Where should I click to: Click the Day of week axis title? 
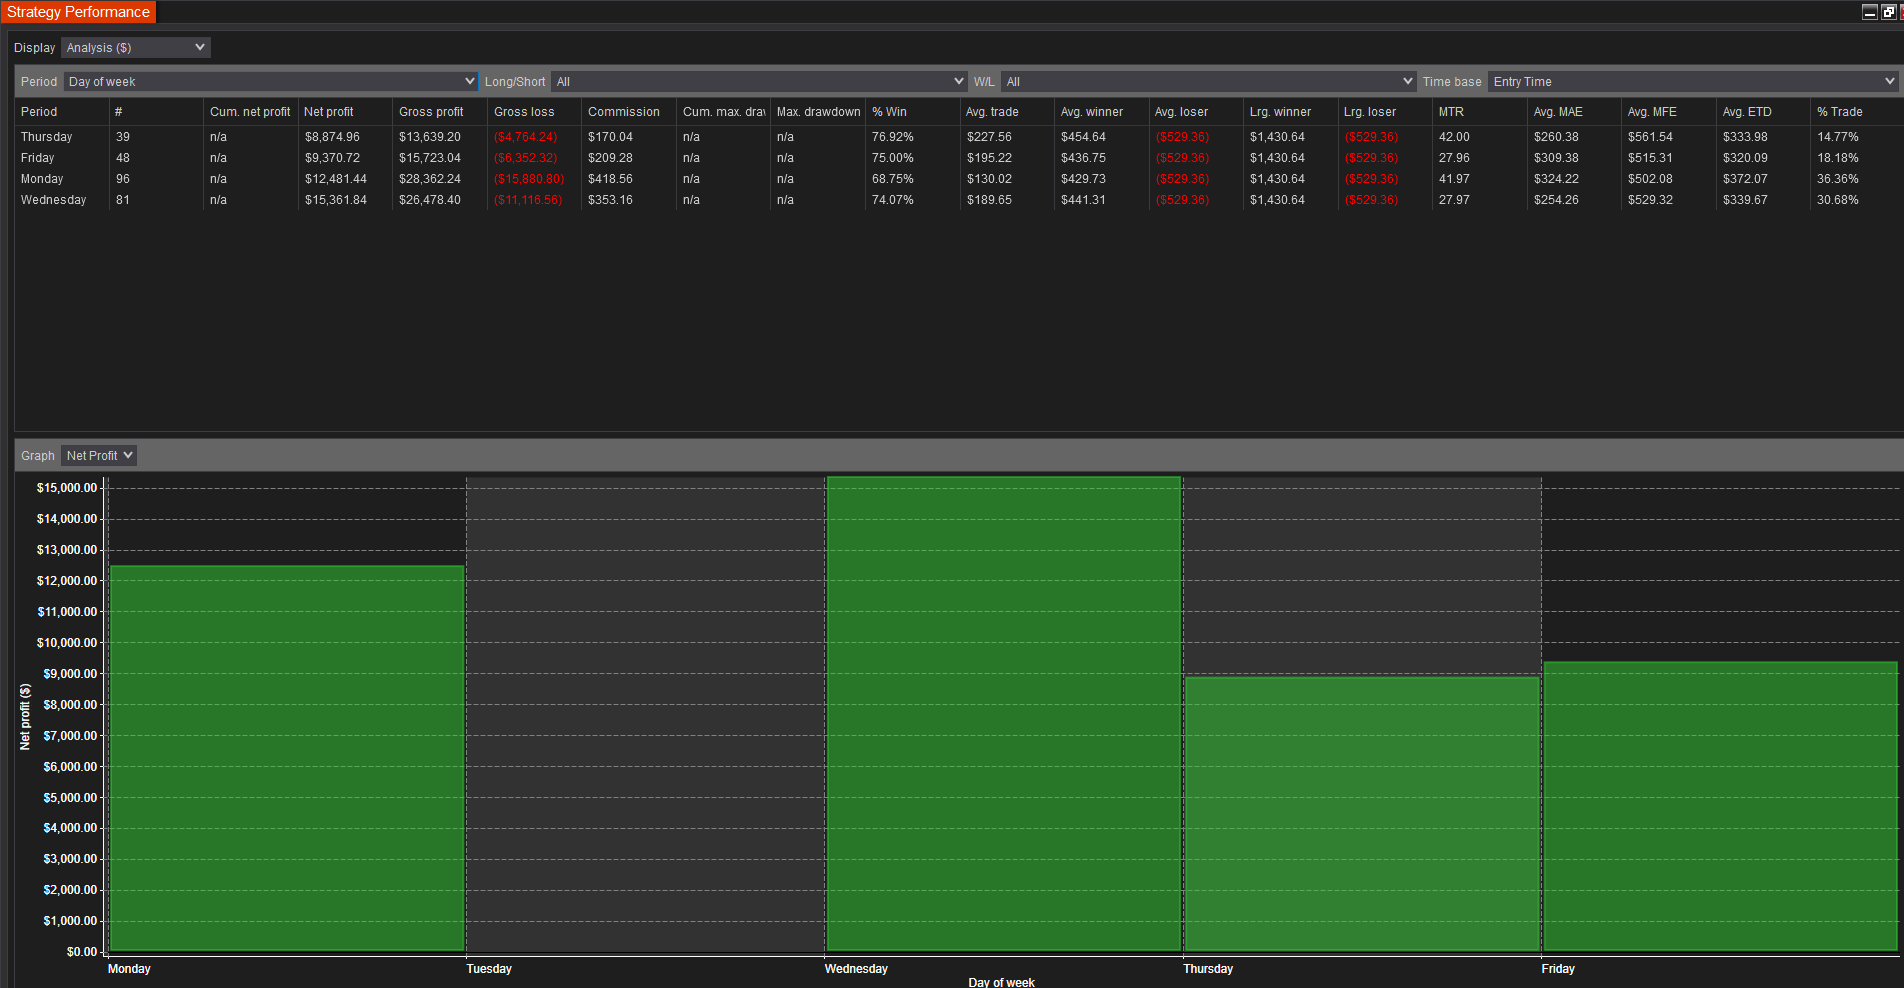pyautogui.click(x=1001, y=982)
